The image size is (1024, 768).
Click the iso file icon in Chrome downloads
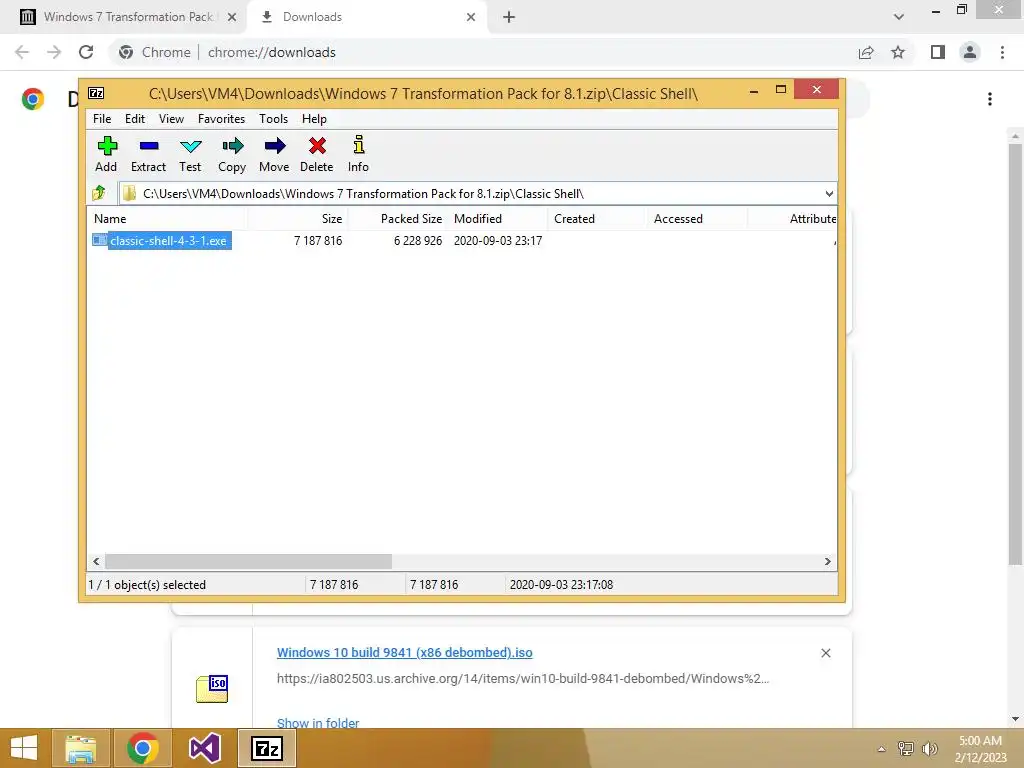point(212,689)
